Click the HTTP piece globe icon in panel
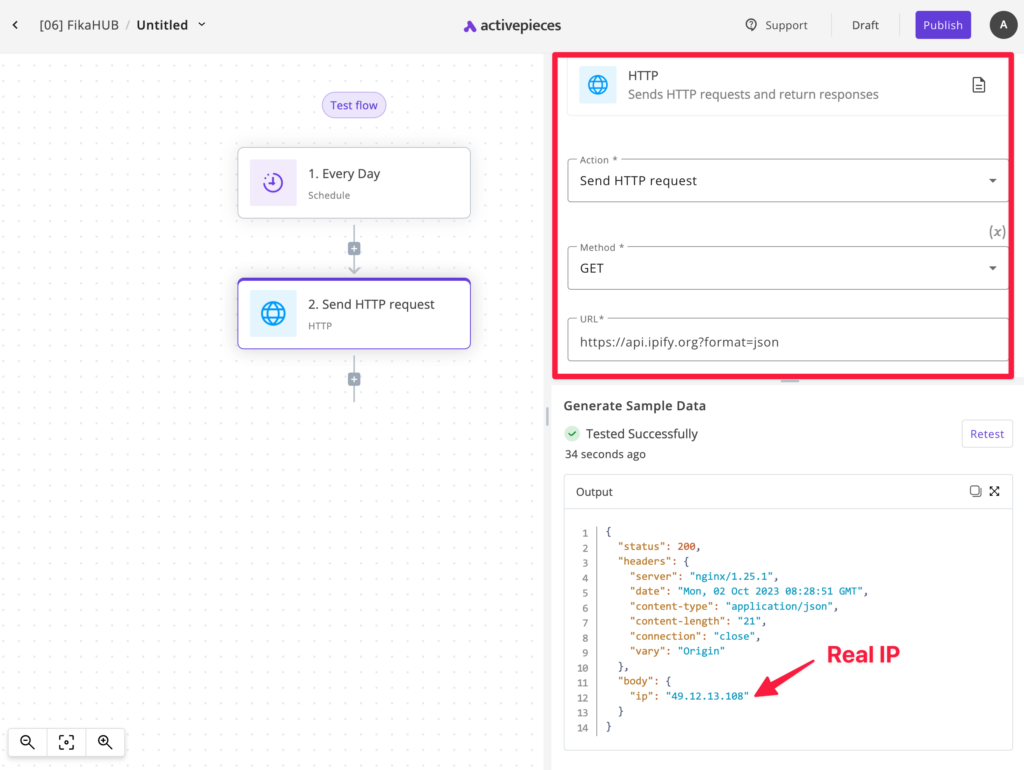Image resolution: width=1024 pixels, height=770 pixels. [598, 85]
